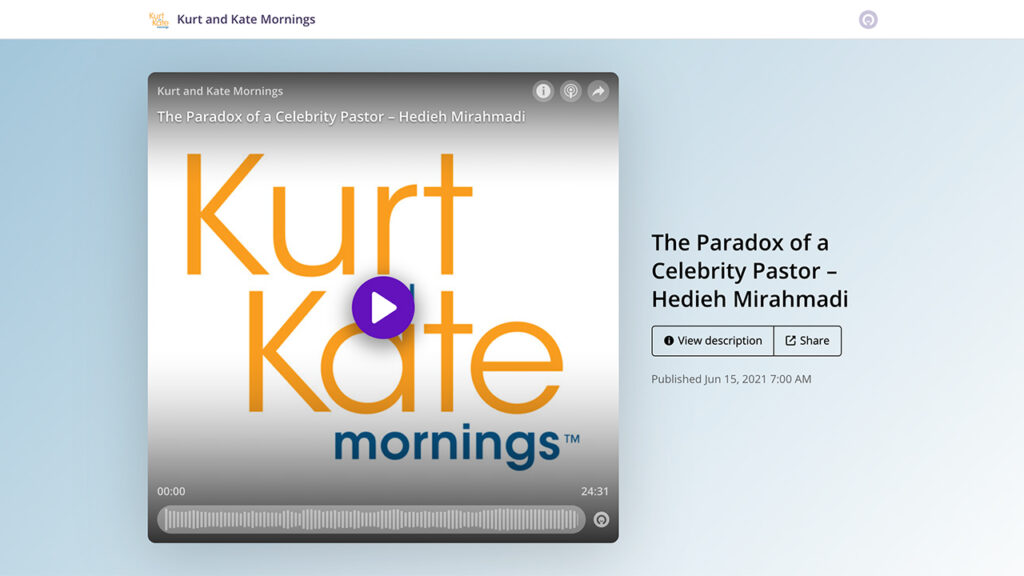Click the Omny logo beside the waveform
This screenshot has height=576, width=1024.
[x=601, y=519]
